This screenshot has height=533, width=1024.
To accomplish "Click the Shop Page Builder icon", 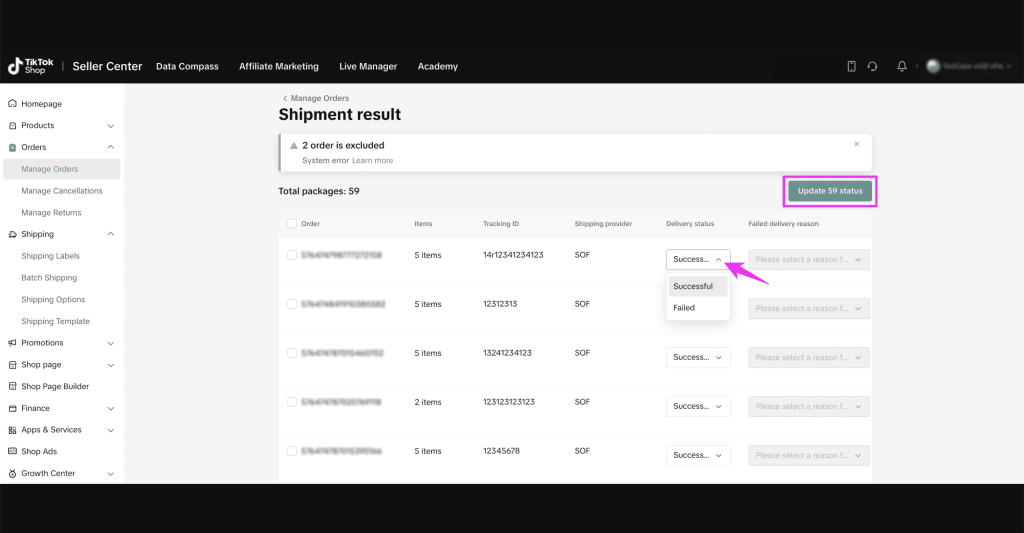I will [x=12, y=387].
